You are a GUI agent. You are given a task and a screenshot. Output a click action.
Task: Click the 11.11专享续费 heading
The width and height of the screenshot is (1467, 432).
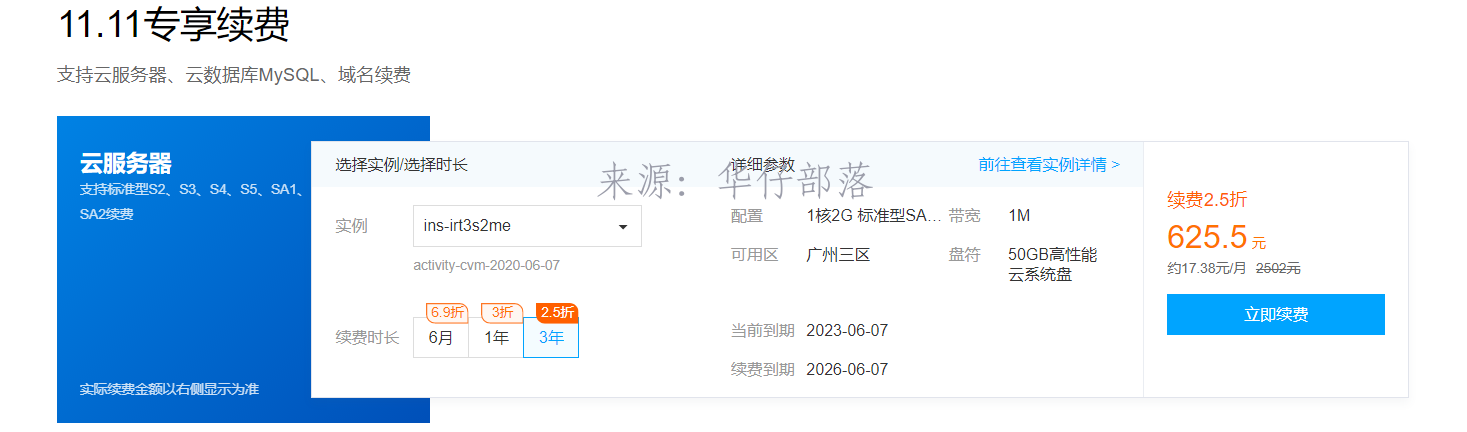tap(174, 24)
